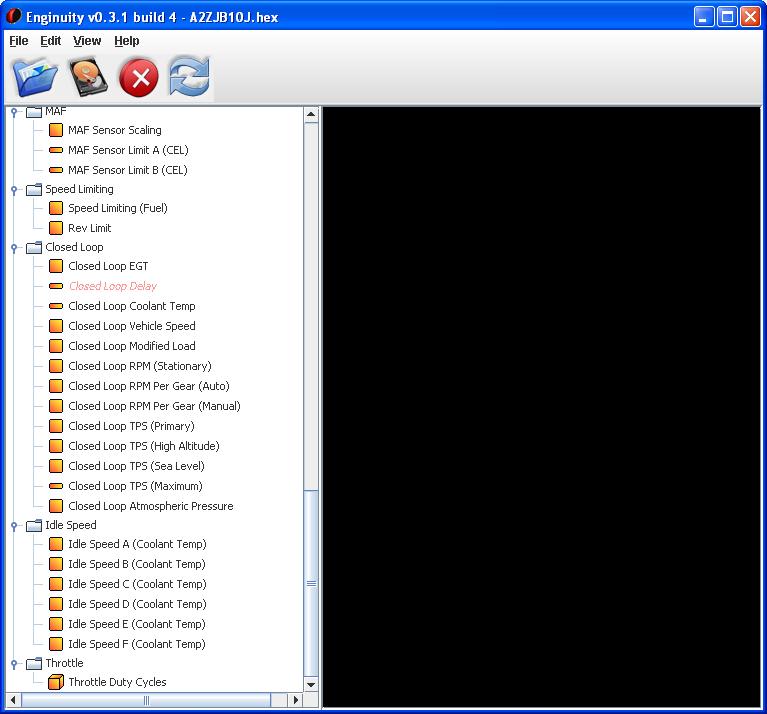The image size is (767, 714).
Task: Click the Idle Speed folder icon
Action: 34,525
